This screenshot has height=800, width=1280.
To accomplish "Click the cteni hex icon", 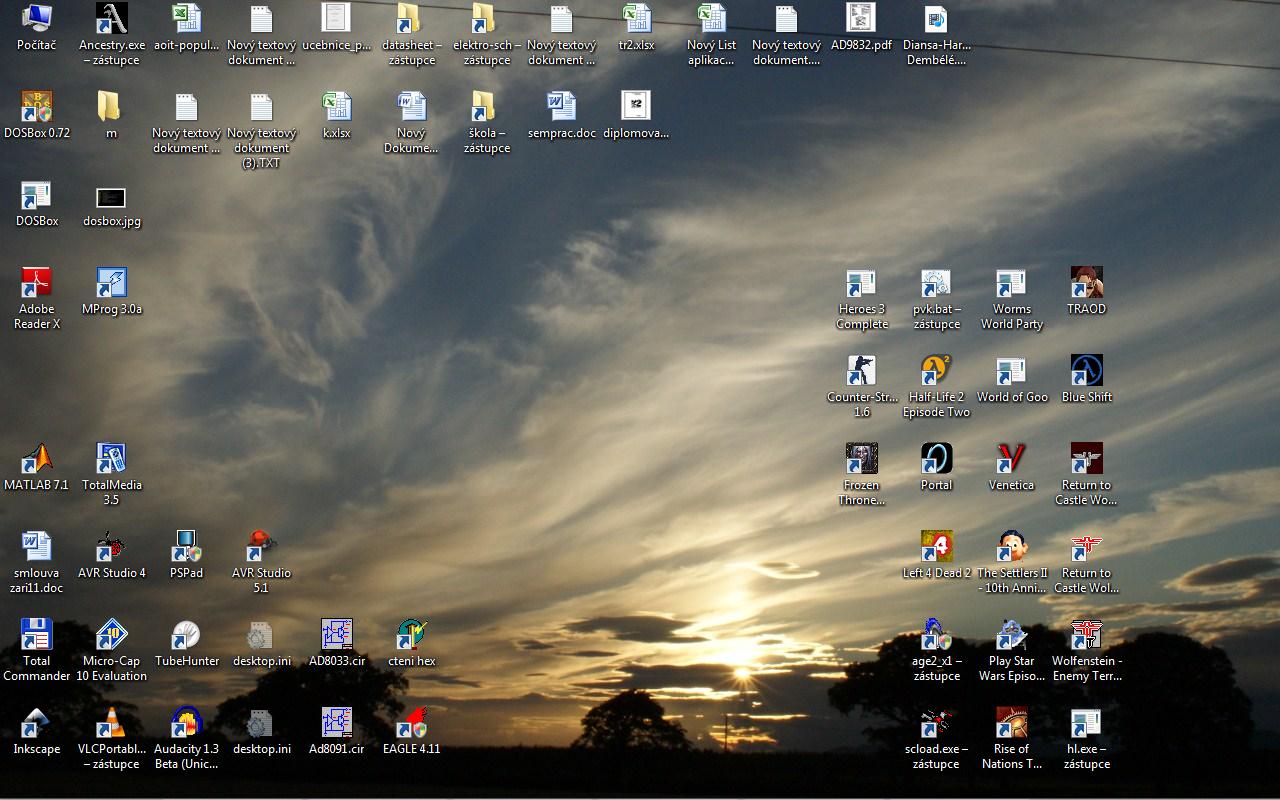I will coord(411,635).
